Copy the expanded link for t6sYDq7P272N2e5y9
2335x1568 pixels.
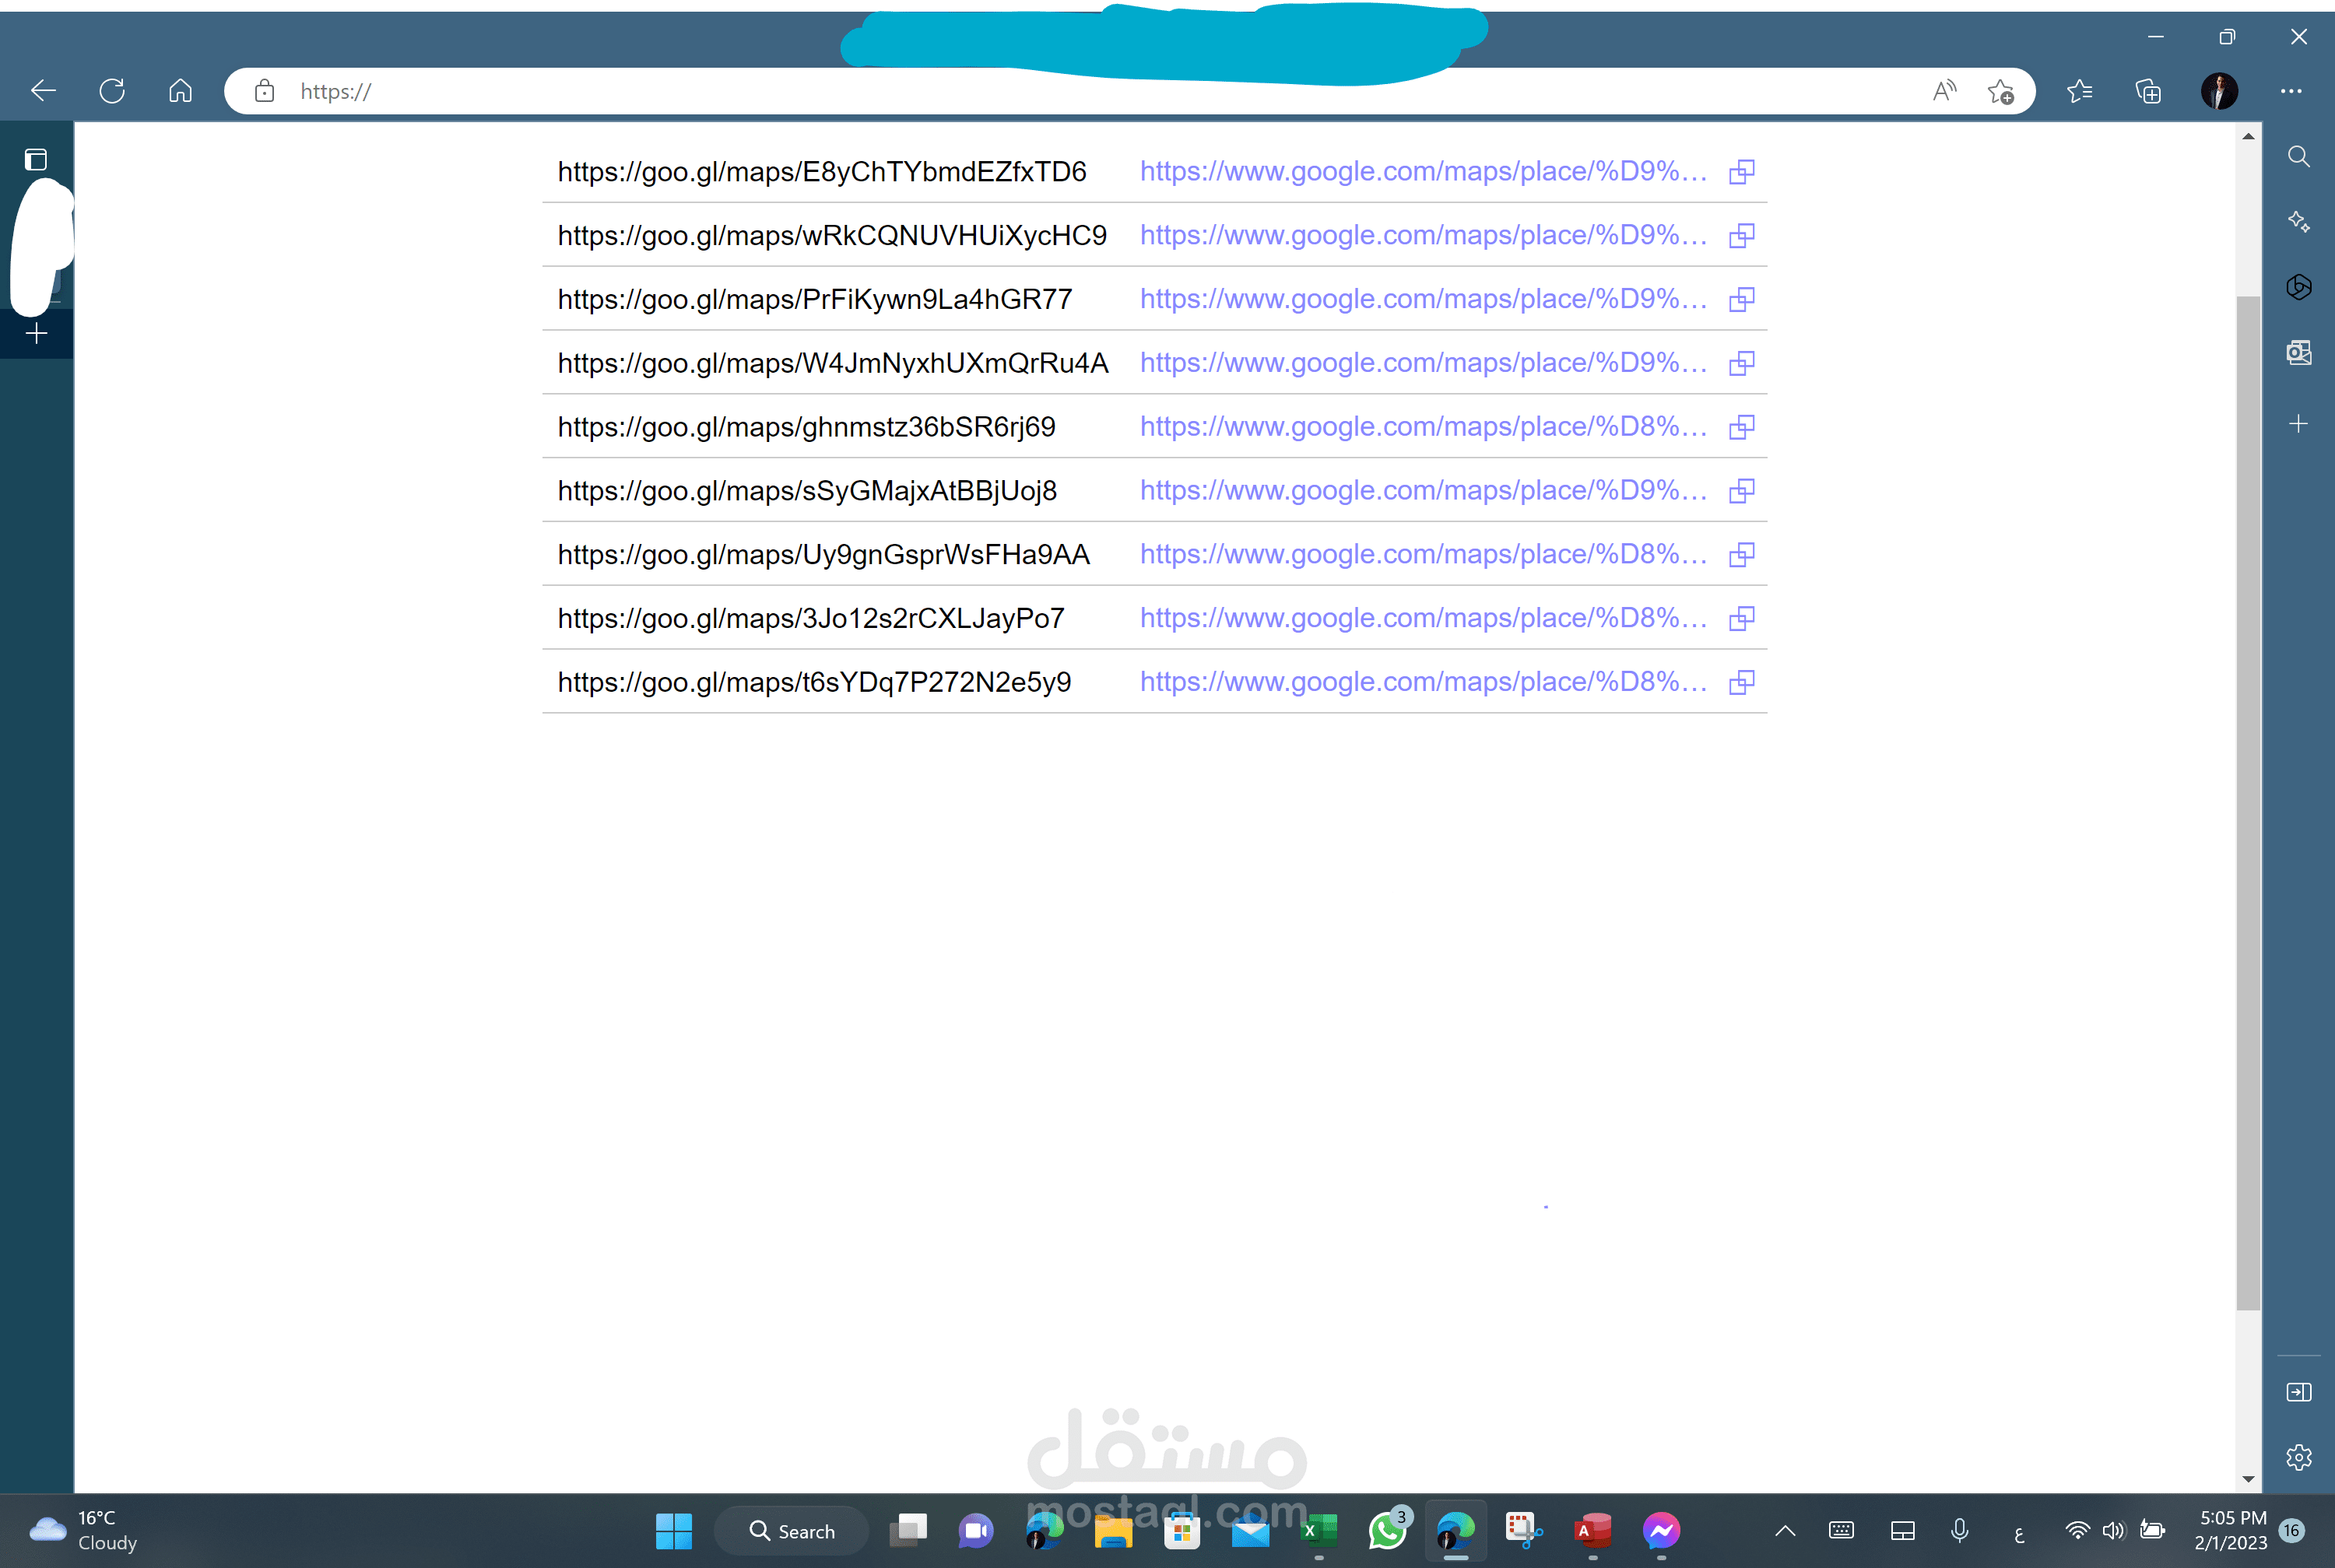pyautogui.click(x=1741, y=682)
